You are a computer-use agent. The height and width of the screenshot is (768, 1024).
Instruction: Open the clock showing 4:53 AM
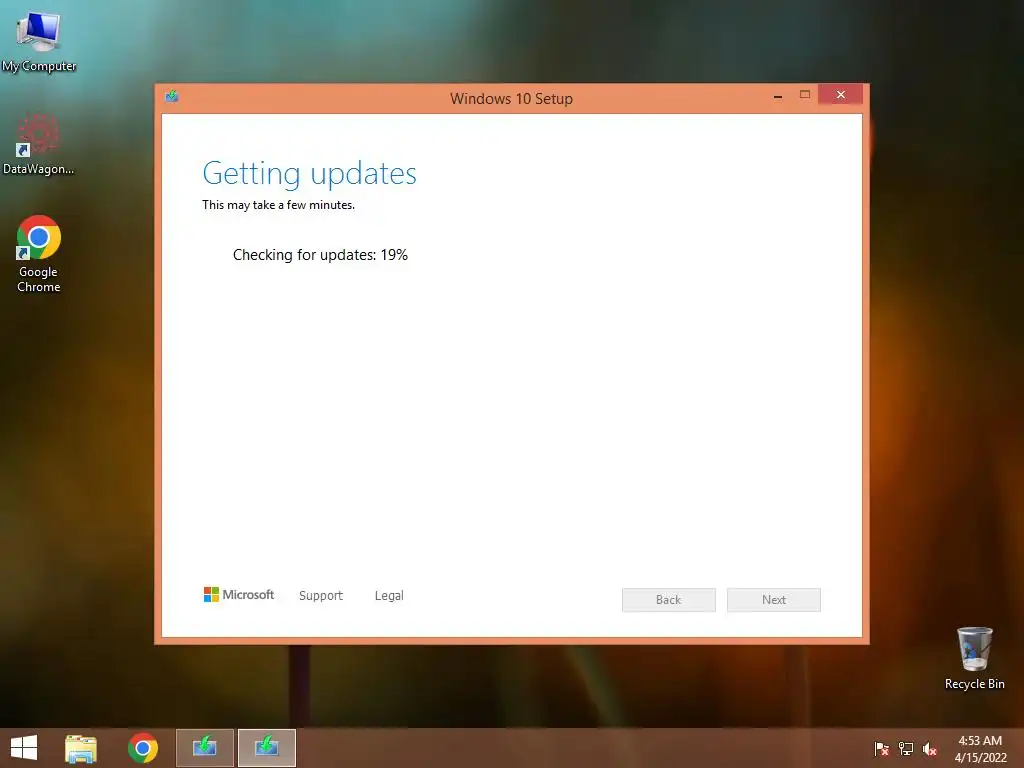tap(980, 748)
